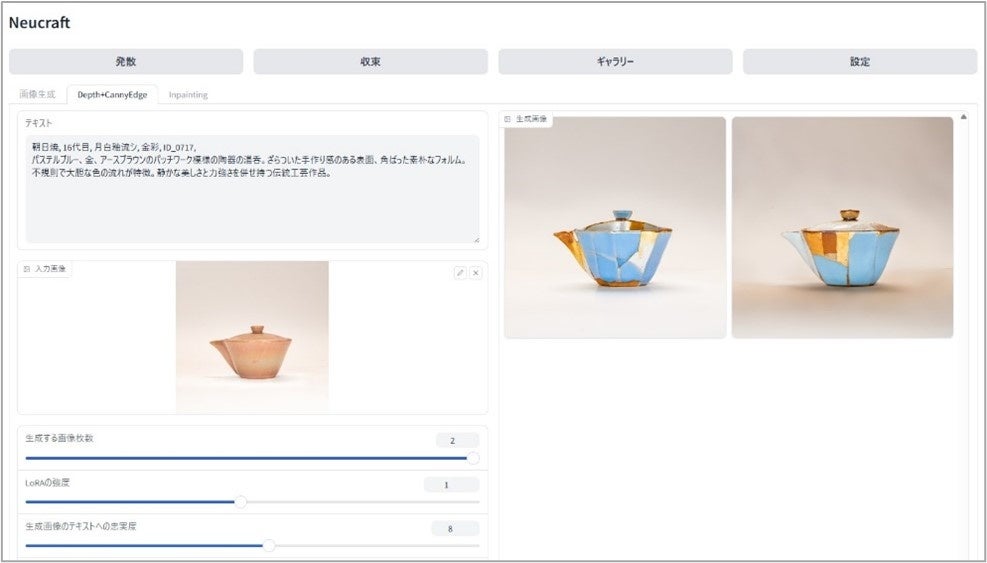Switch to the Inpainting tab
This screenshot has width=987, height=563.
coord(188,94)
